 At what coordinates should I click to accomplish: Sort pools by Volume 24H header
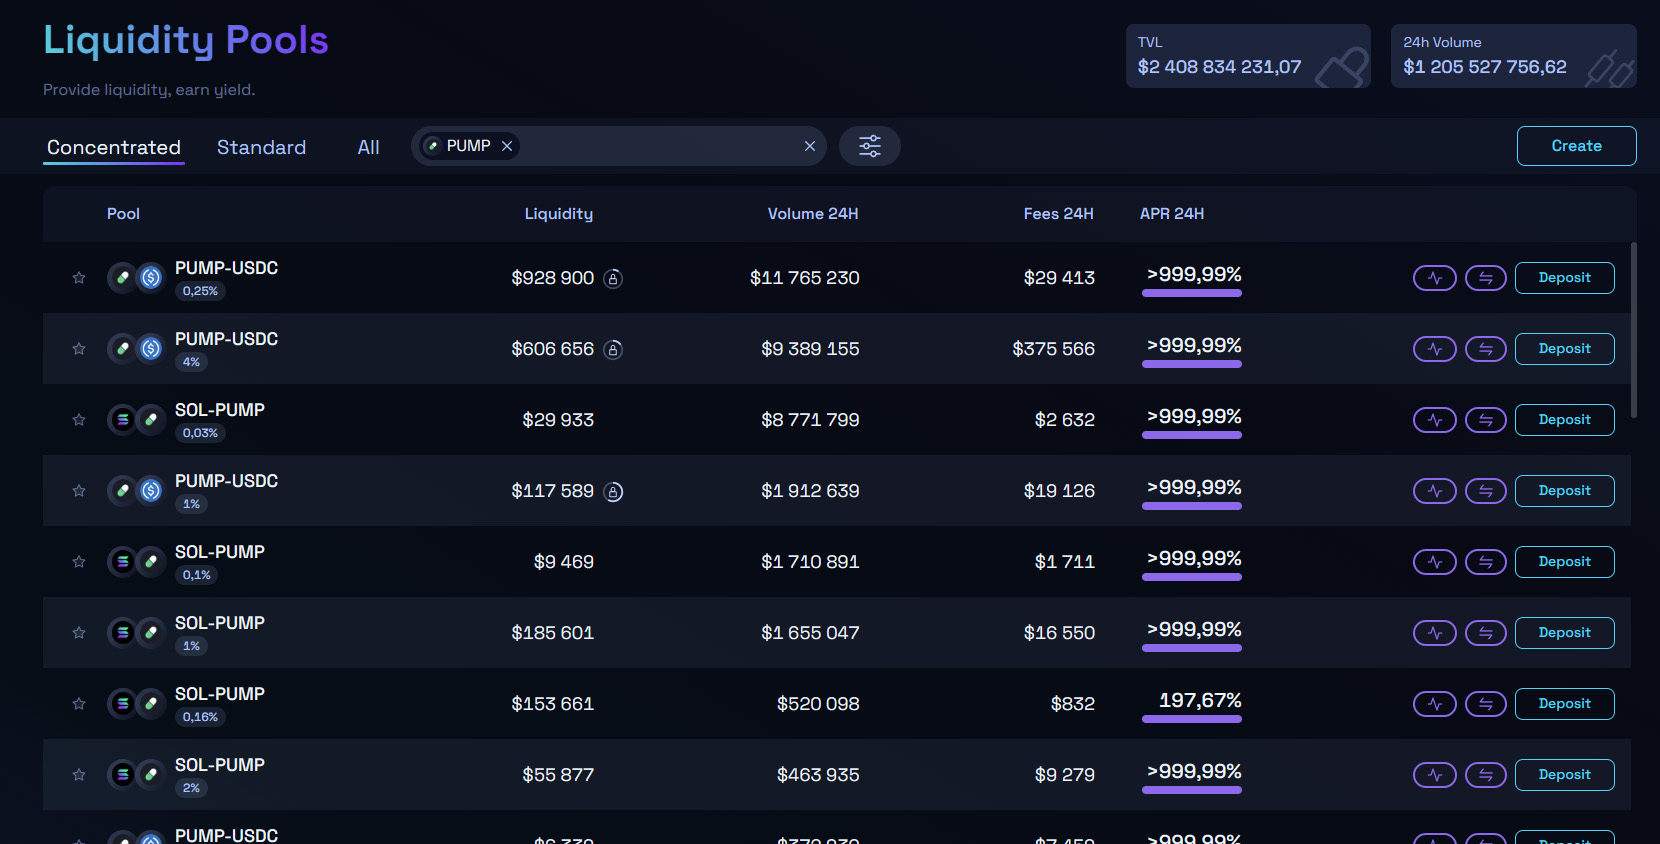[812, 214]
